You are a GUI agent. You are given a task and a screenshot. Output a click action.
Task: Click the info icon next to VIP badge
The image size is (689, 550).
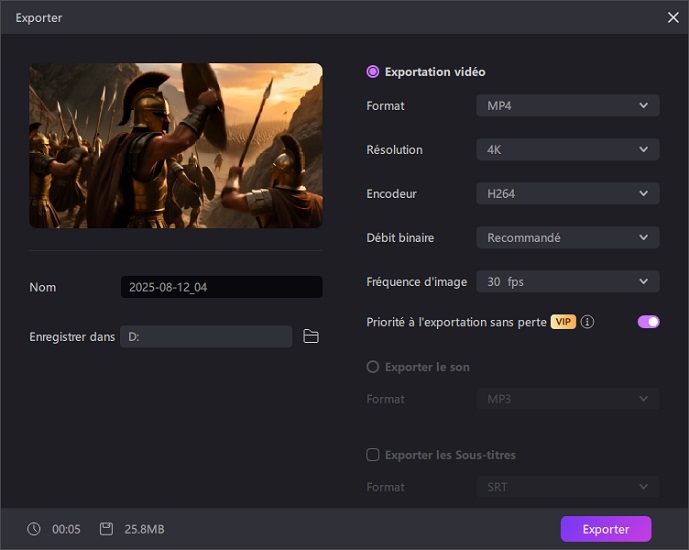[x=587, y=322]
